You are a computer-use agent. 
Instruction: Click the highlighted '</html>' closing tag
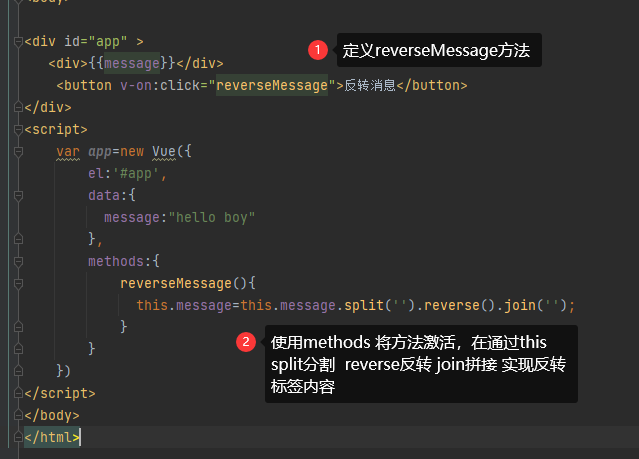(52, 437)
